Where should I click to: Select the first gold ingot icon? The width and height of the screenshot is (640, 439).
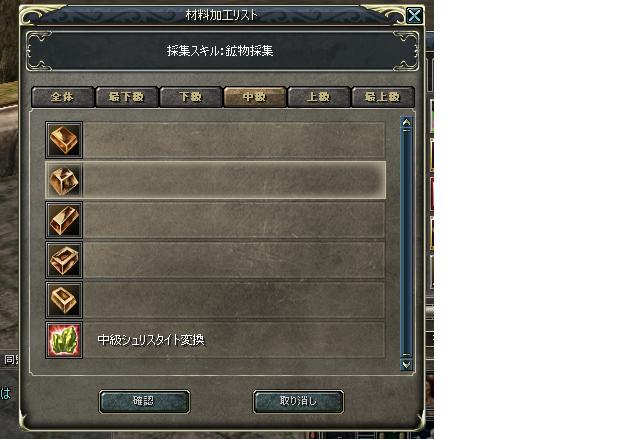[64, 140]
